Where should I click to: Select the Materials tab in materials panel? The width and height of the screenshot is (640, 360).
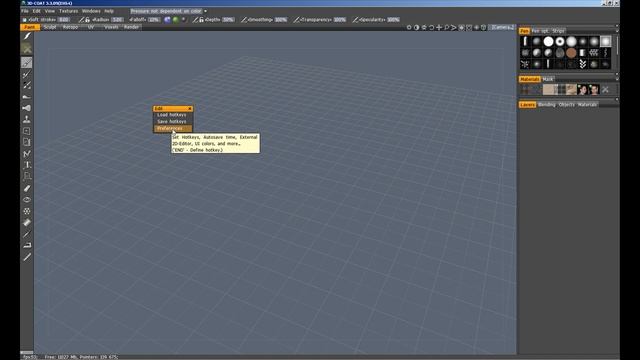click(x=529, y=79)
